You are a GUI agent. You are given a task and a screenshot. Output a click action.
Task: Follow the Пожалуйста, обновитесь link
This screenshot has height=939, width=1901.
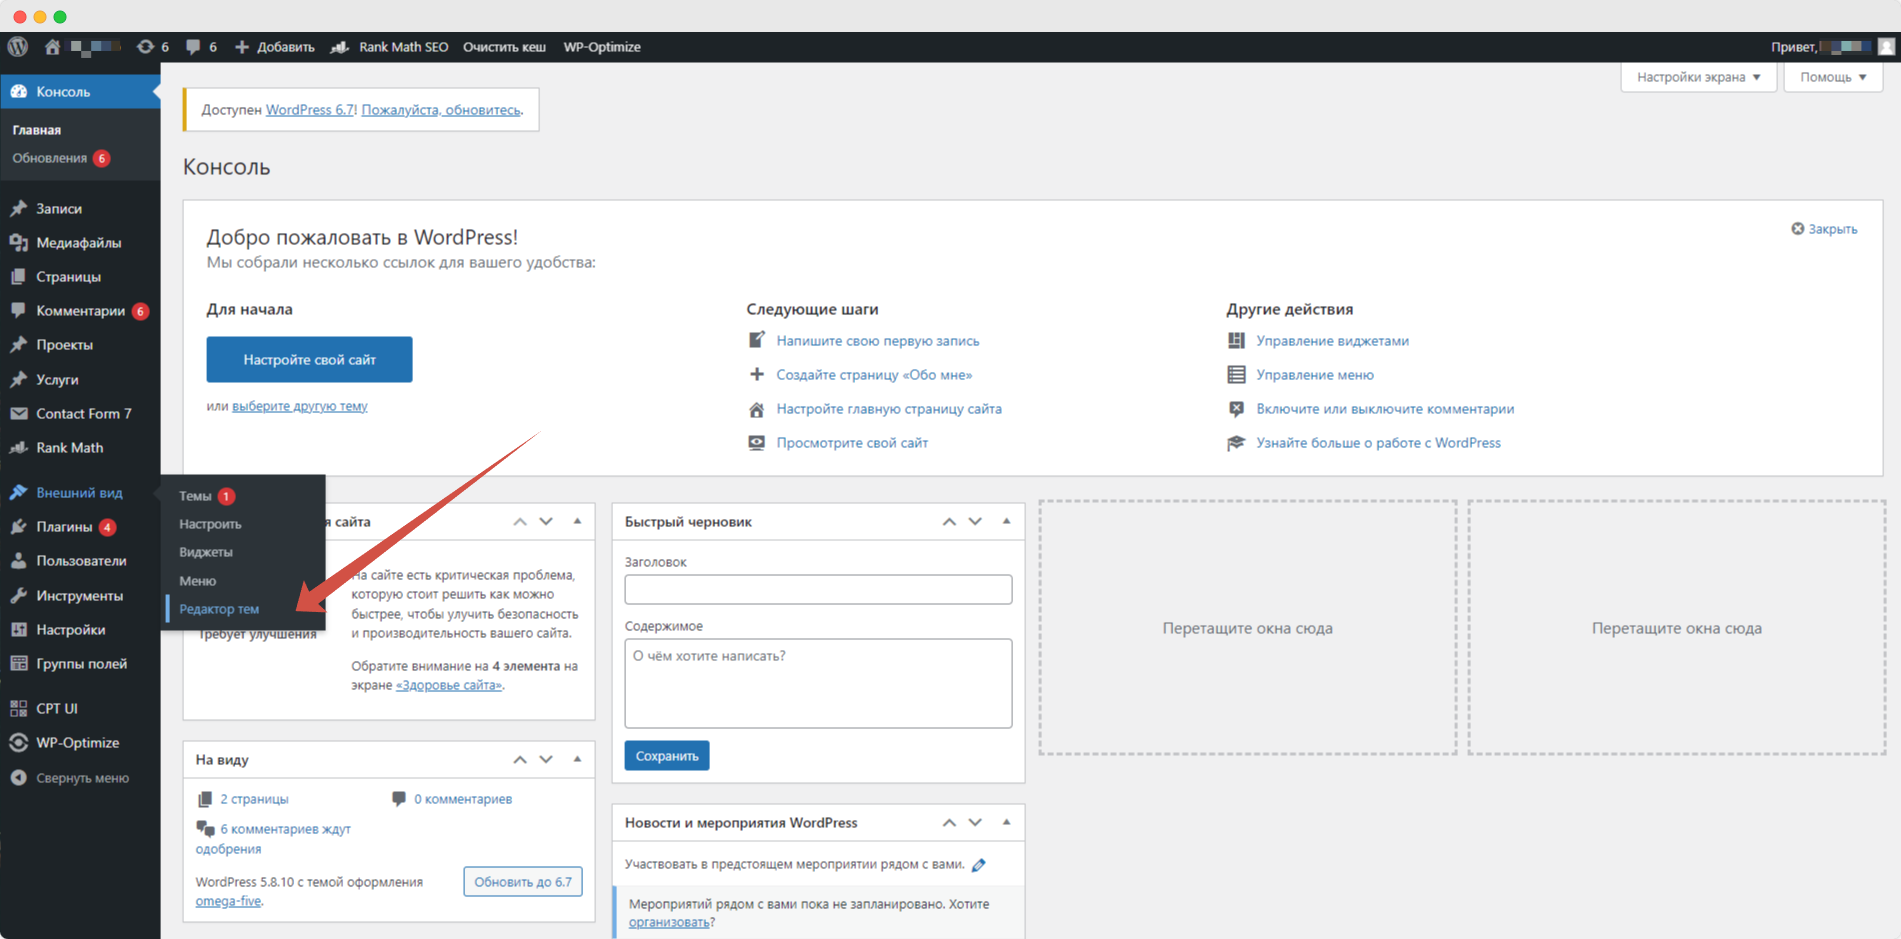[x=441, y=110]
